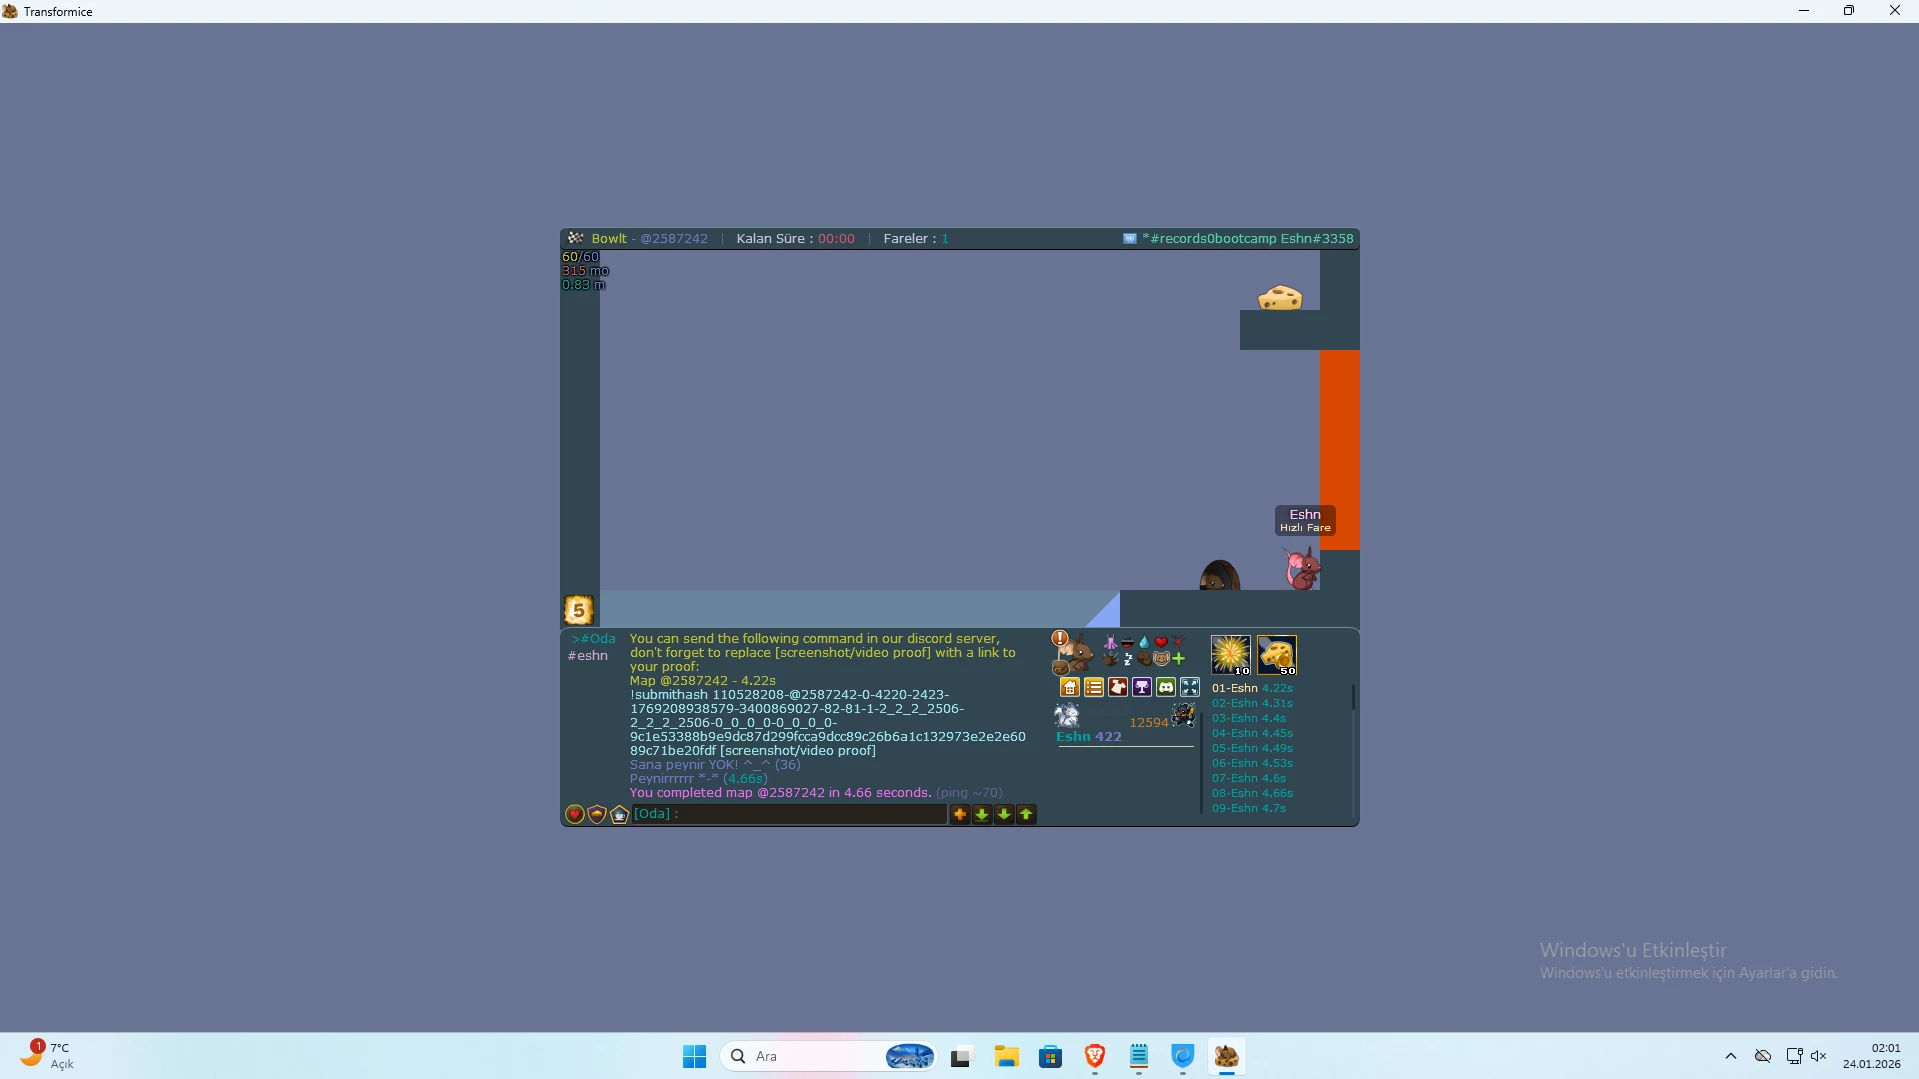Click the room name #records0bootcamp Eshn#3358
This screenshot has height=1079, width=1919.
[1248, 239]
